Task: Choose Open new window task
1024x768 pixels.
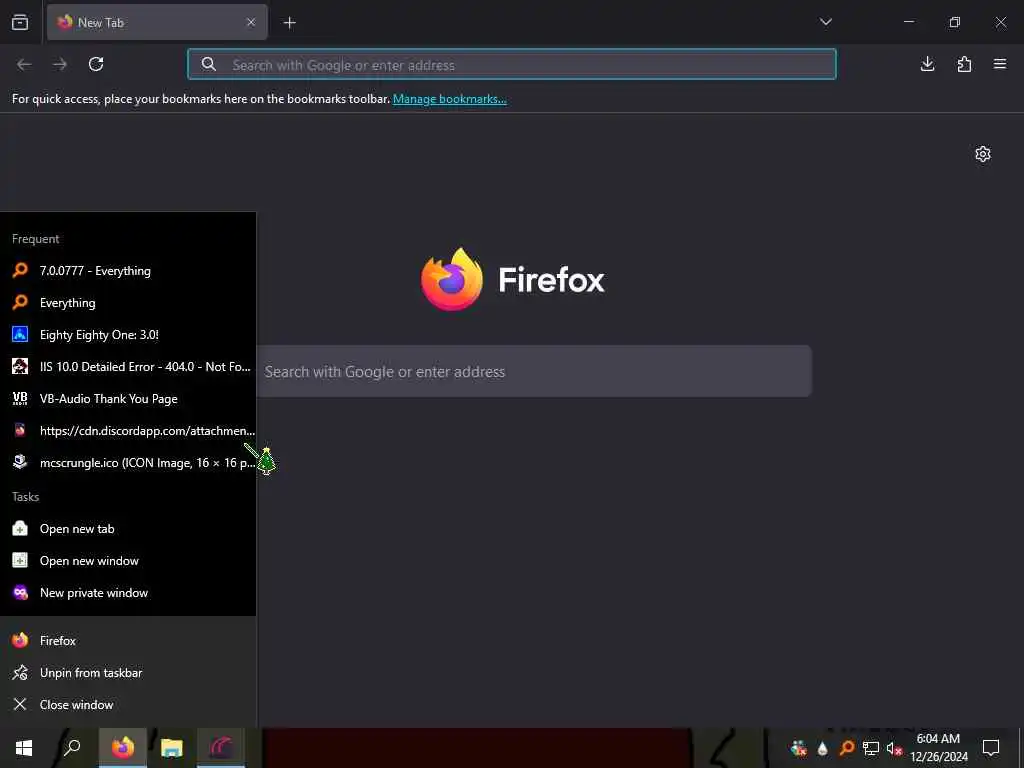Action: click(128, 560)
